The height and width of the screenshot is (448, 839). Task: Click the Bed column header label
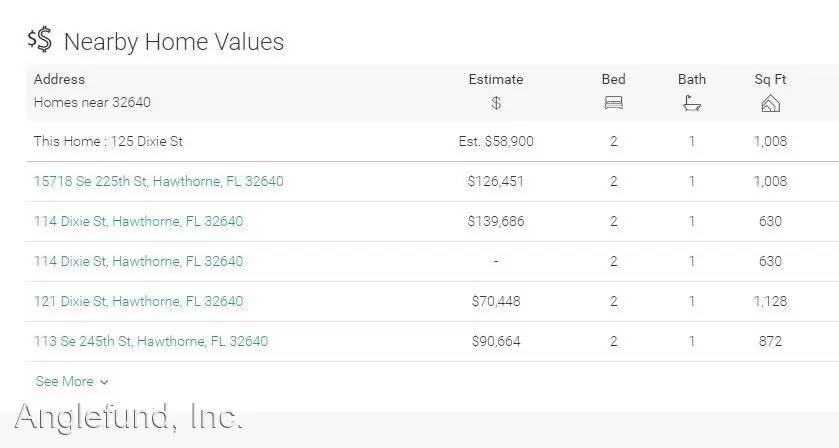614,79
